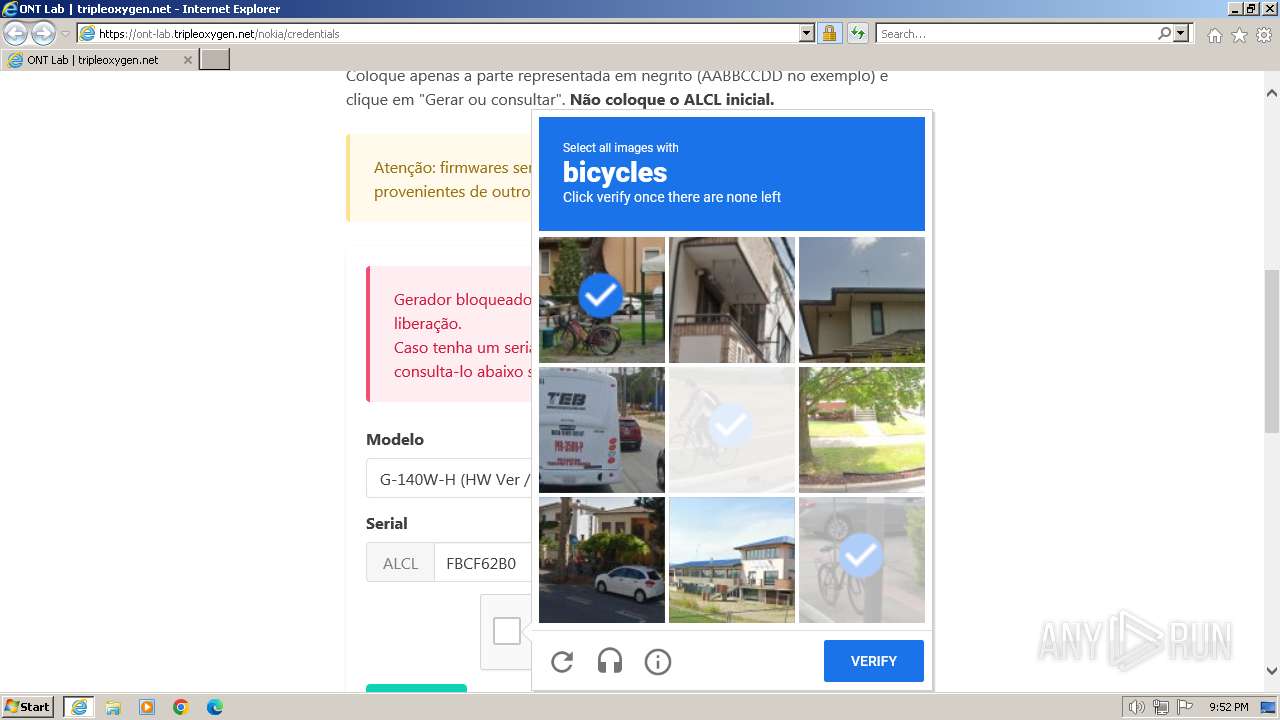Screen dimensions: 1280x720
Task: Click the VERIFY button
Action: click(x=874, y=661)
